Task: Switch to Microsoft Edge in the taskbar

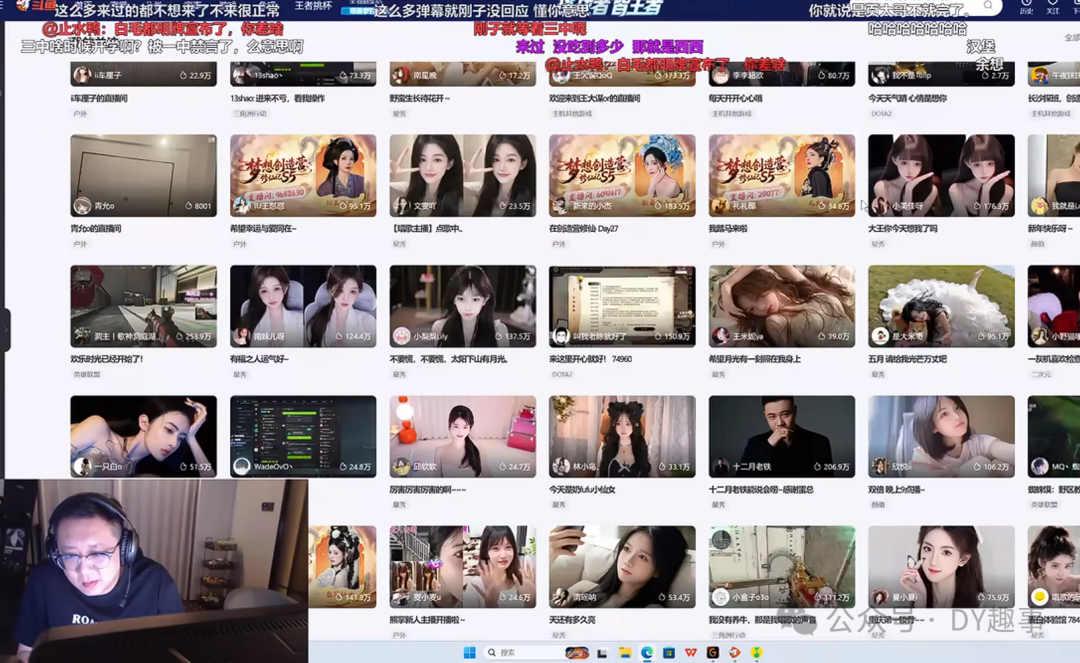Action: tap(647, 652)
